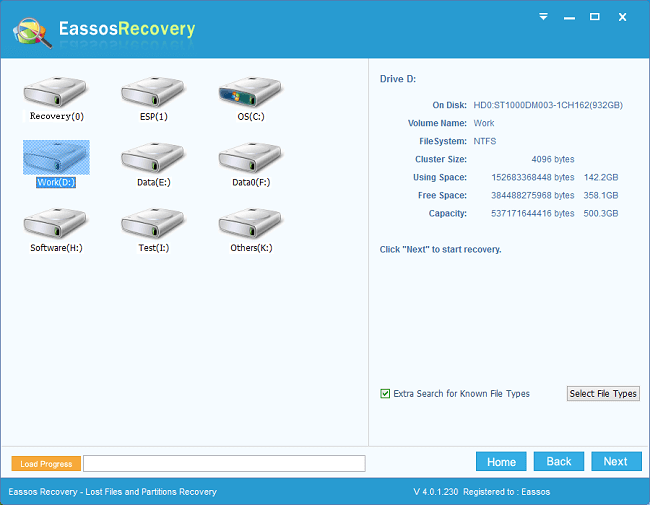This screenshot has width=650, height=505.
Task: Click the Volume Name value Work
Action: [x=484, y=123]
